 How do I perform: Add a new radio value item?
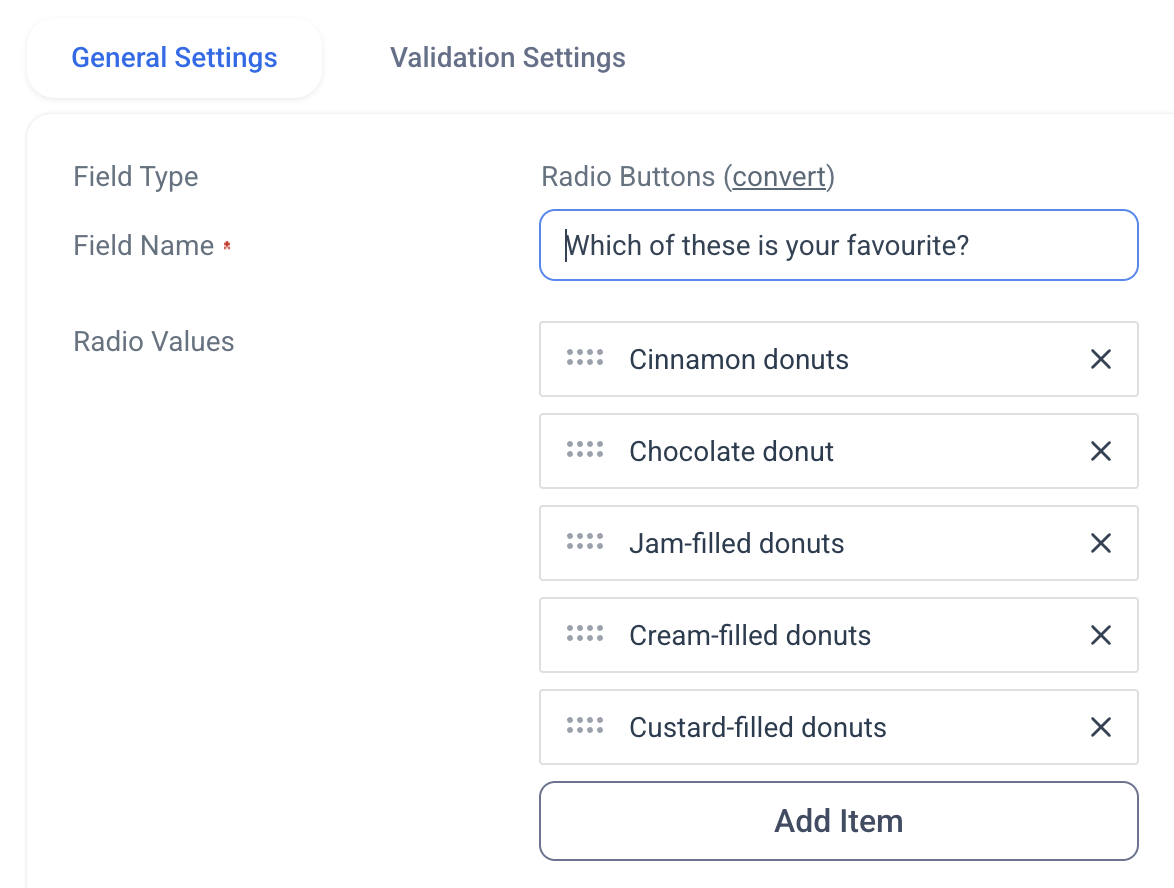[x=839, y=821]
